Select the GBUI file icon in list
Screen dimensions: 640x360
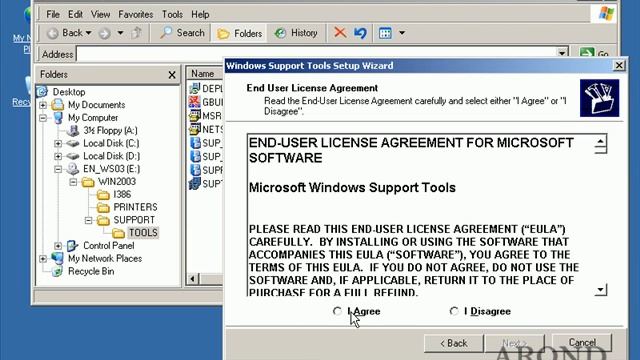(195, 101)
